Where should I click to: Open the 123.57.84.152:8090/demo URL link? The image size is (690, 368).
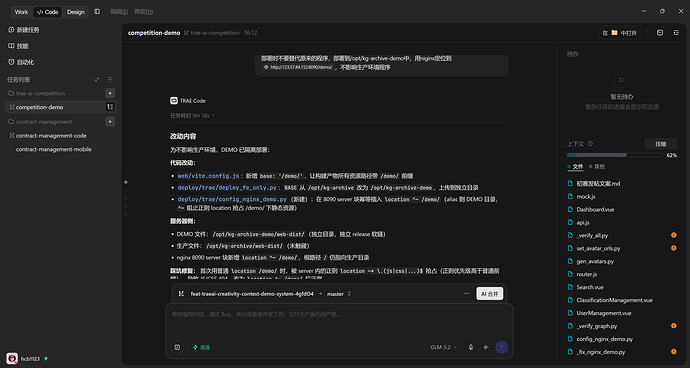pos(298,67)
